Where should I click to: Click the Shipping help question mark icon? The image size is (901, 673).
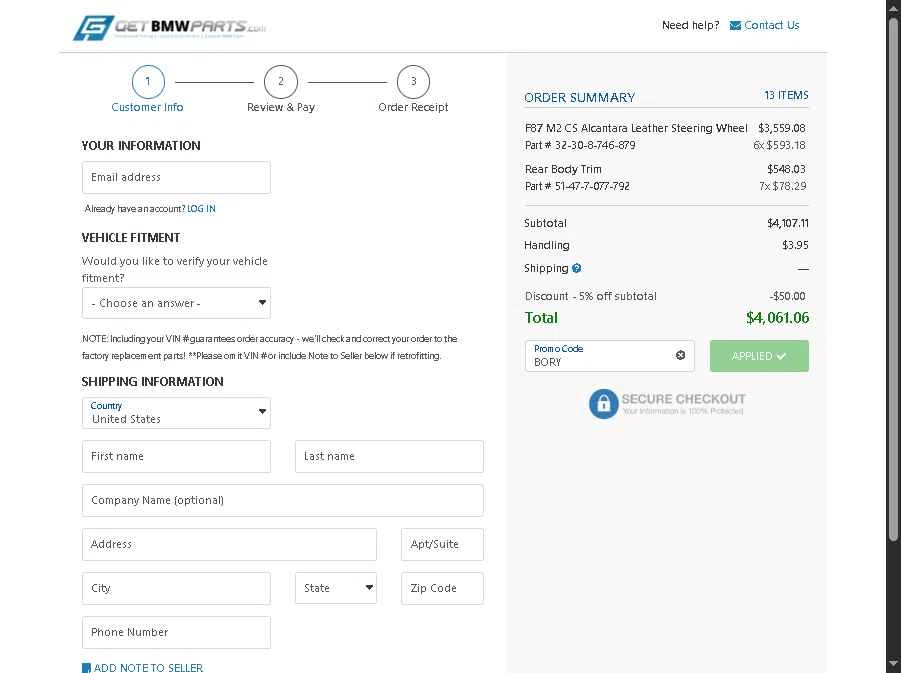coord(577,268)
